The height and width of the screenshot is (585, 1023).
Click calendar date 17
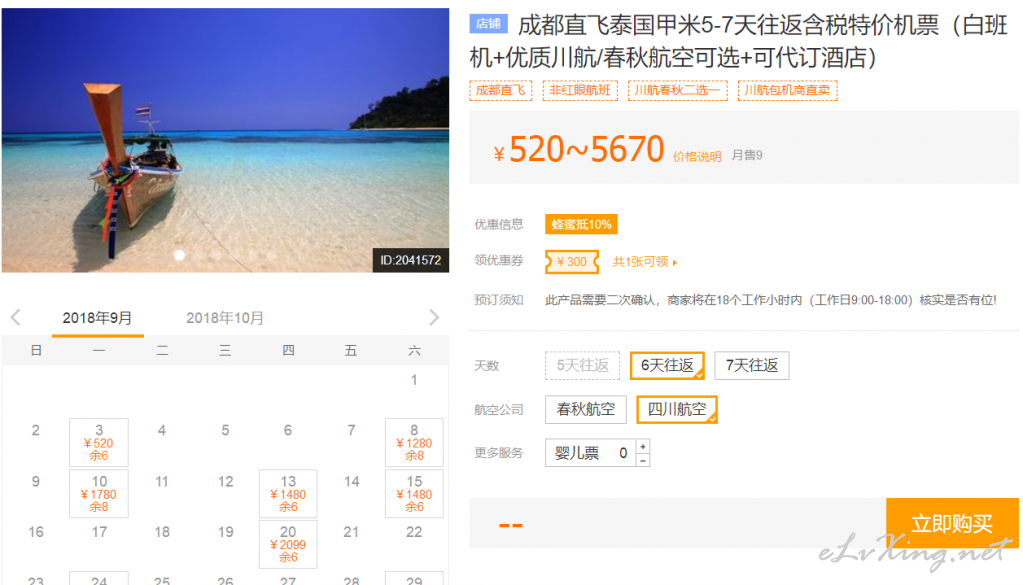tap(99, 532)
